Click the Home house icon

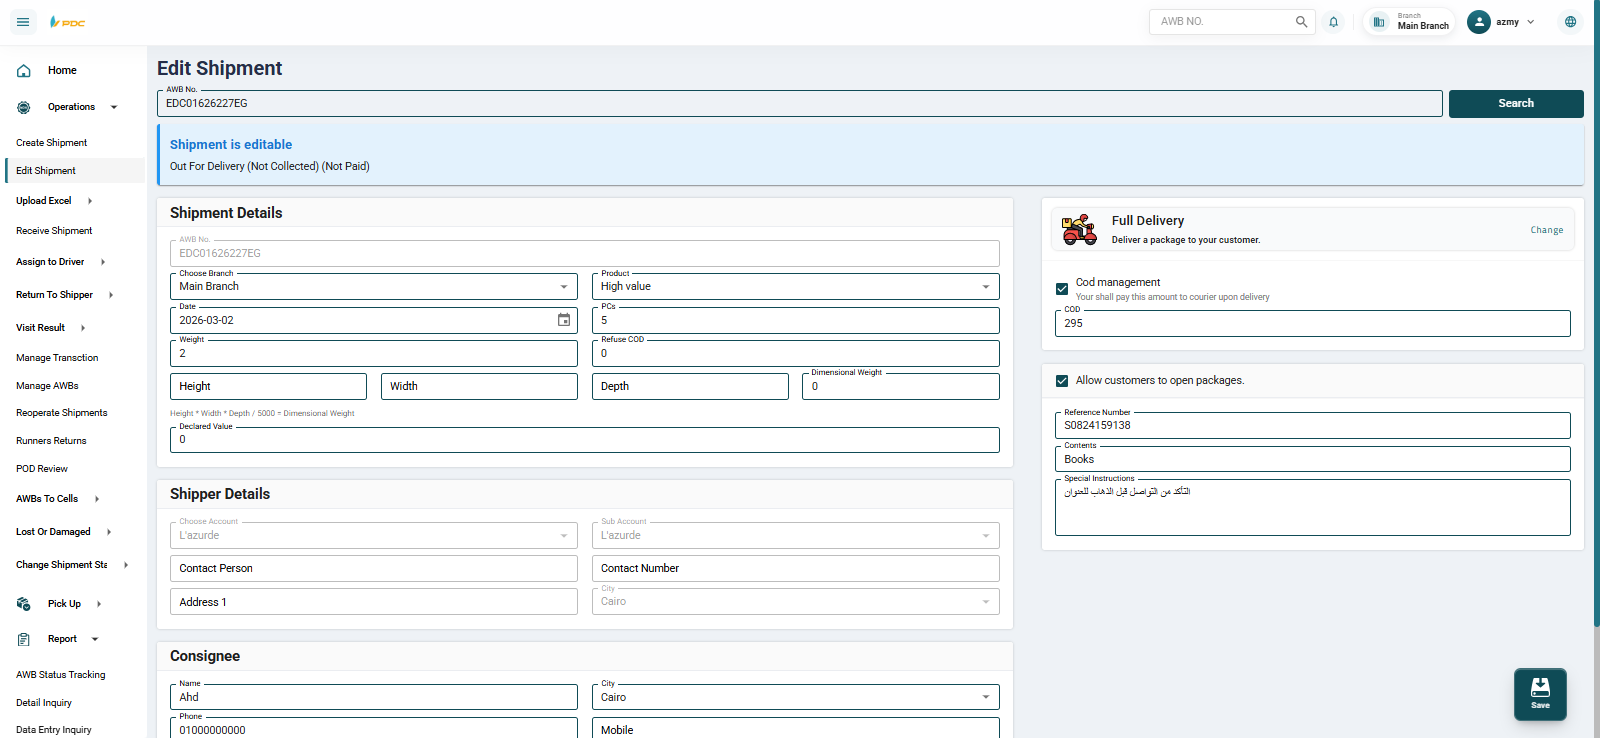24,71
